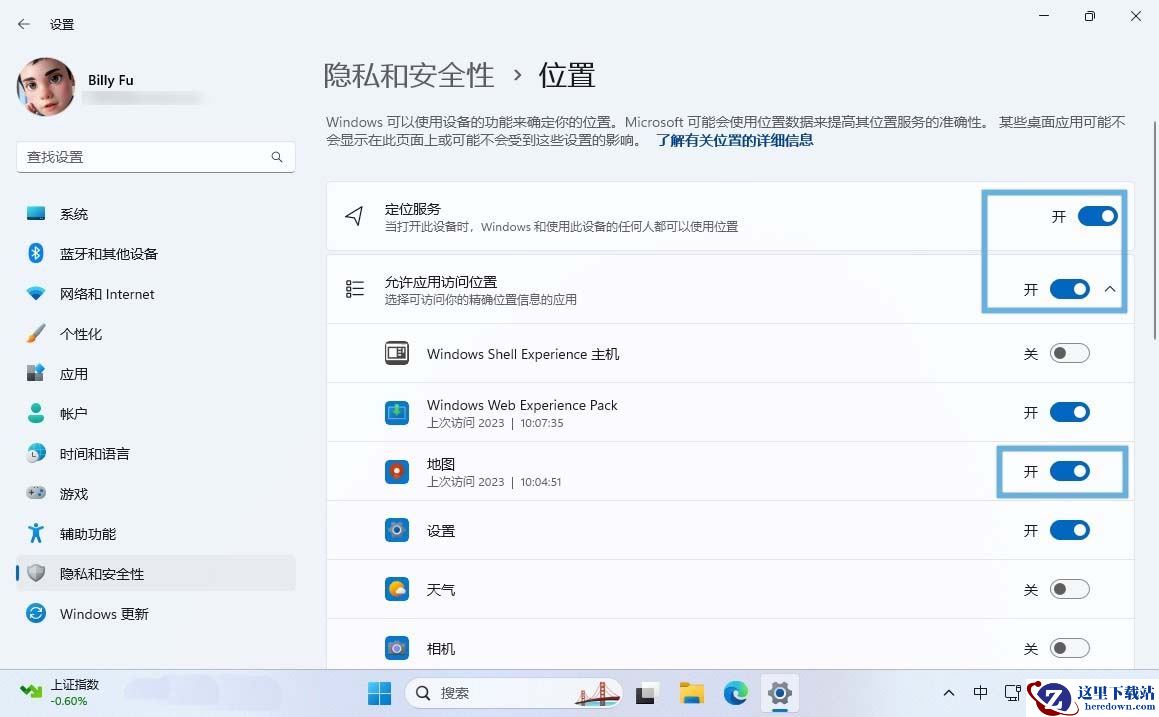Click the 帐户 person icon
Image resolution: width=1159 pixels, height=717 pixels.
click(x=35, y=413)
